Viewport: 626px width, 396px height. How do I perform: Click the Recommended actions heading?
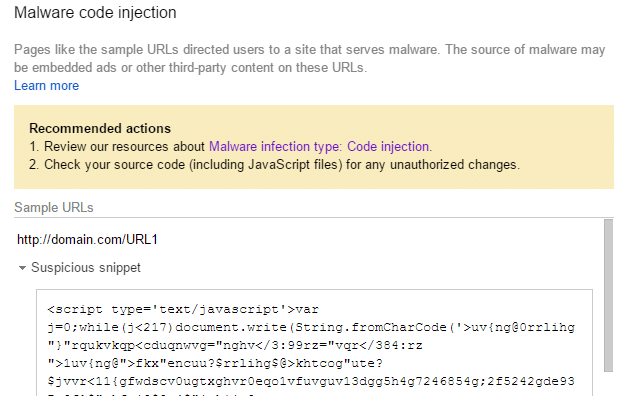(x=100, y=129)
